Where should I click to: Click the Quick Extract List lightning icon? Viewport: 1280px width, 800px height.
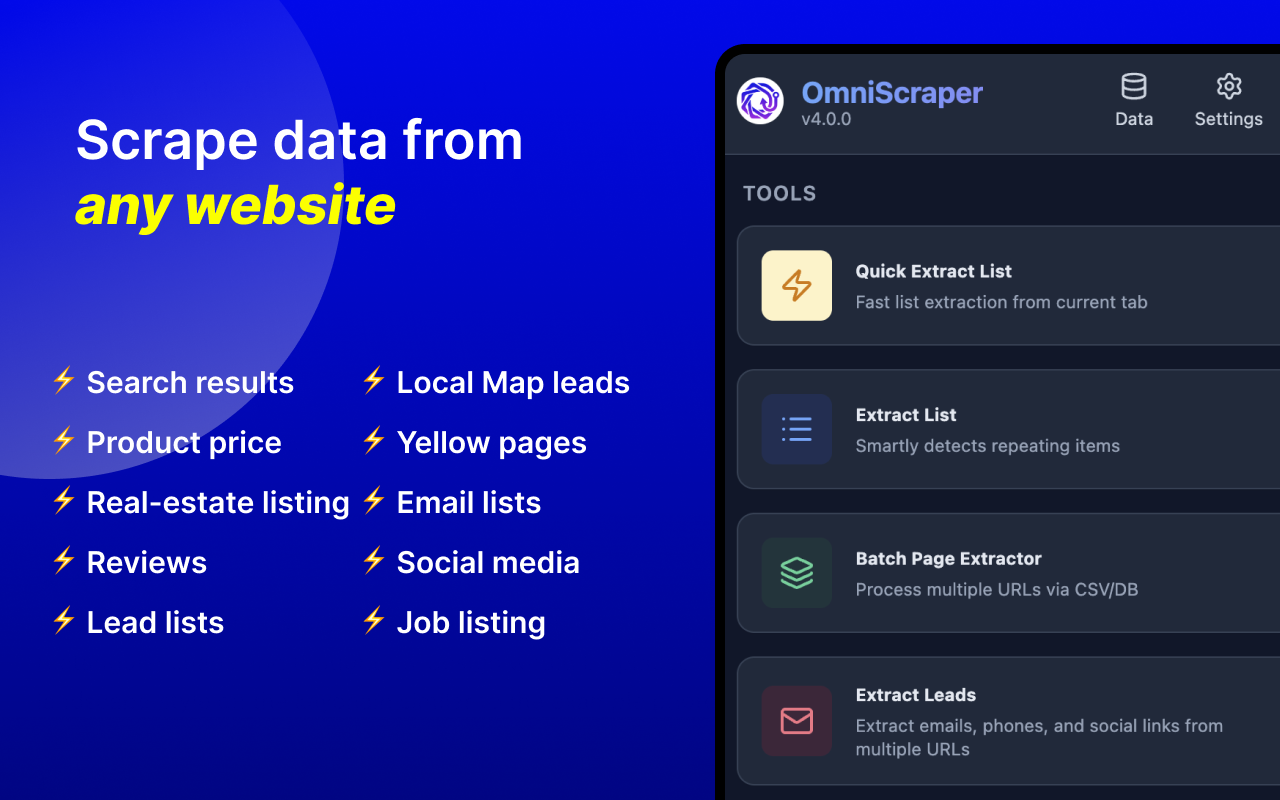point(797,285)
